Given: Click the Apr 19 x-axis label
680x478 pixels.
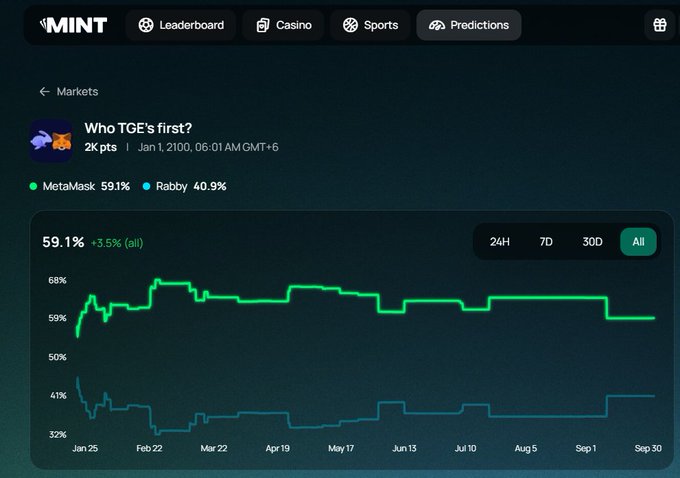Looking at the screenshot, I should 278,449.
